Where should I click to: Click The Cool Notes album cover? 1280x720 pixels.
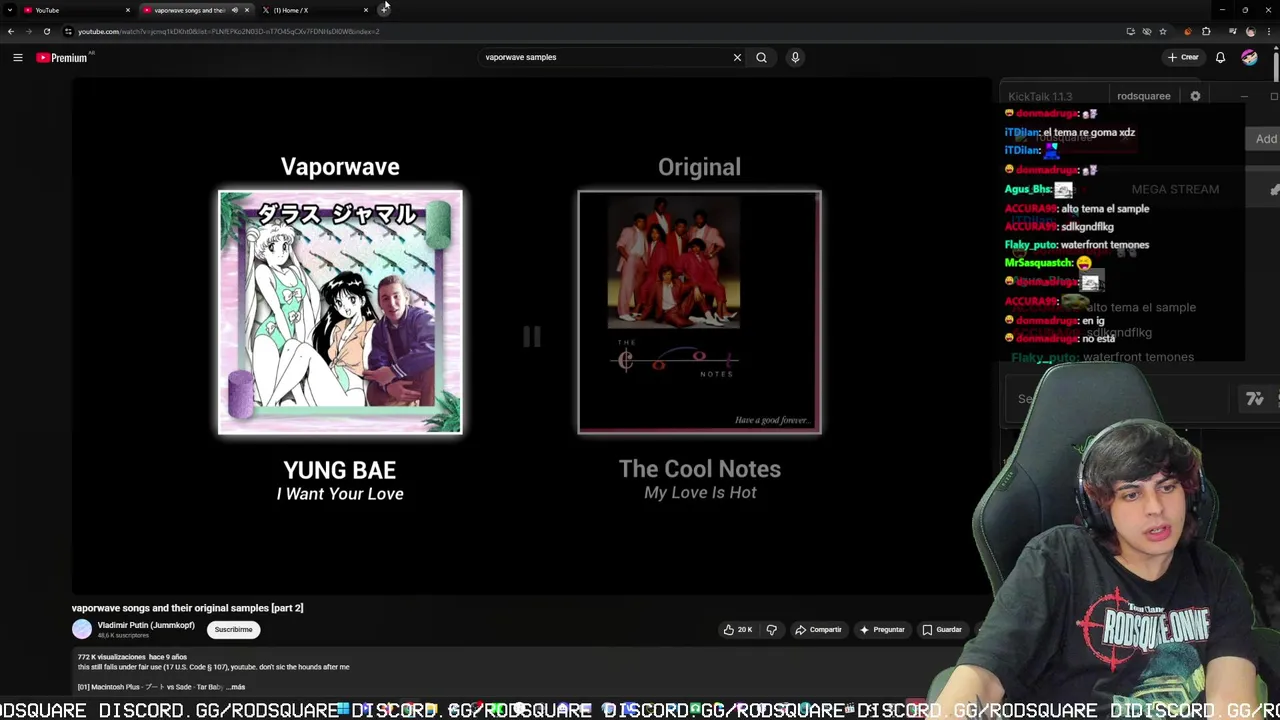(x=699, y=312)
